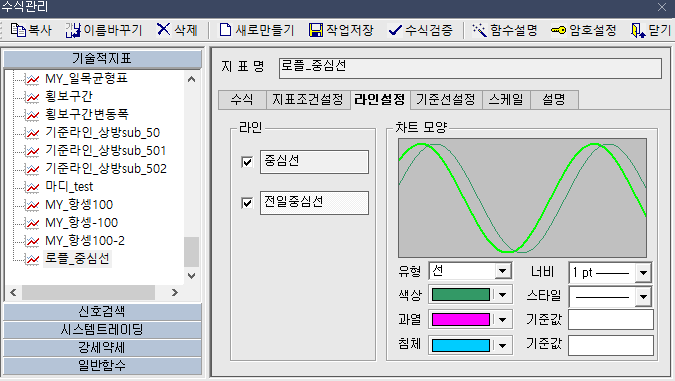Open the 과열 color dropdown arrow

point(502,320)
